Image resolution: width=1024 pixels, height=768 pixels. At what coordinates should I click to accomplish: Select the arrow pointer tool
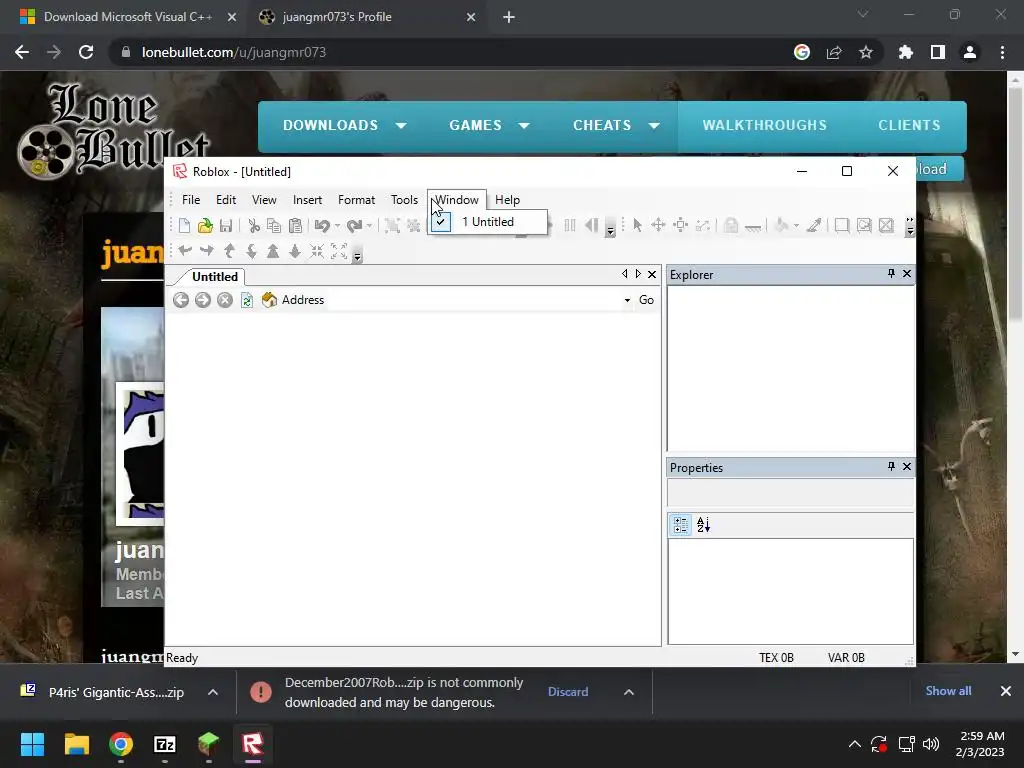pos(637,226)
